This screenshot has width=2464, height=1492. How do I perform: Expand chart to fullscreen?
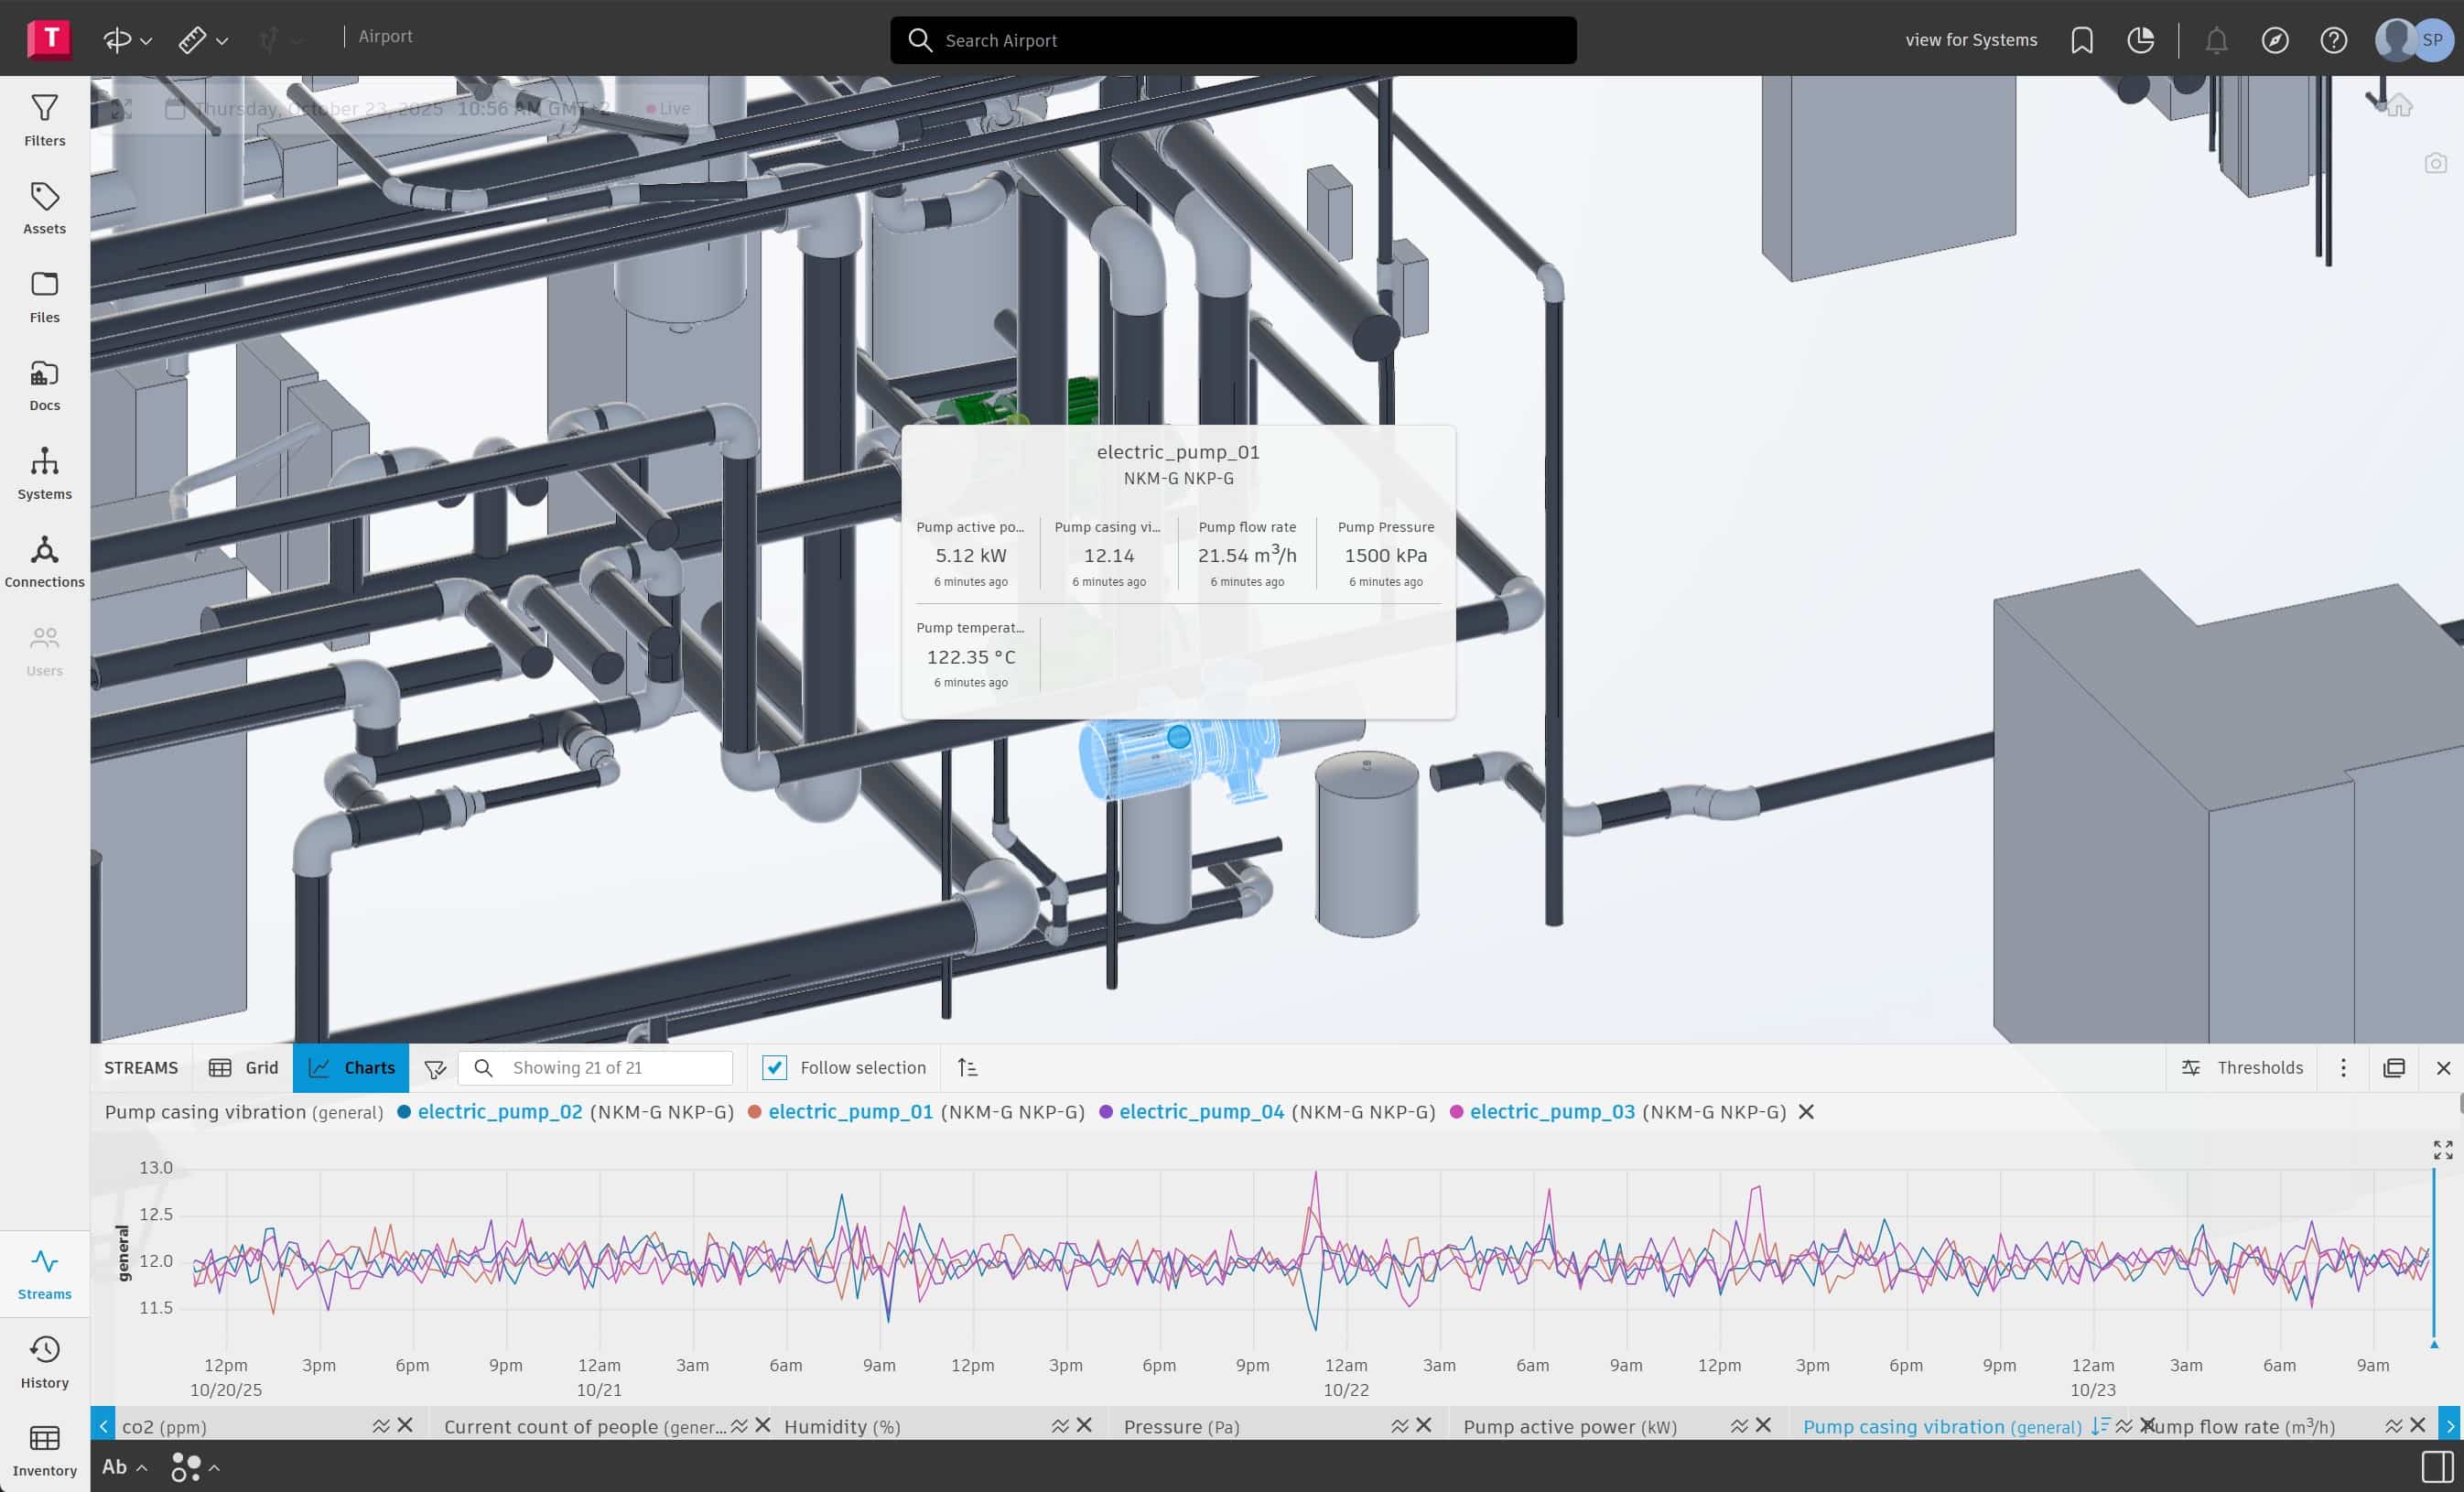click(x=2443, y=1150)
